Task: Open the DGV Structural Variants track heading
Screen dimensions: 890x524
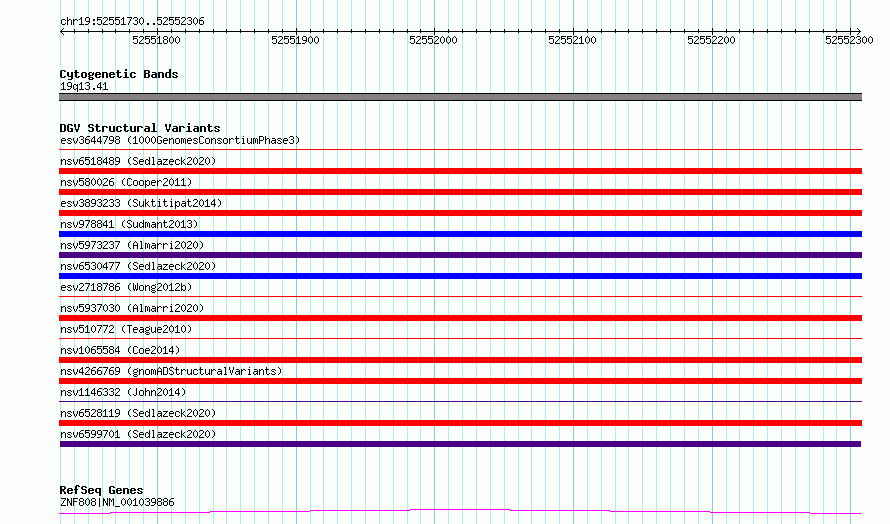Action: (x=140, y=128)
